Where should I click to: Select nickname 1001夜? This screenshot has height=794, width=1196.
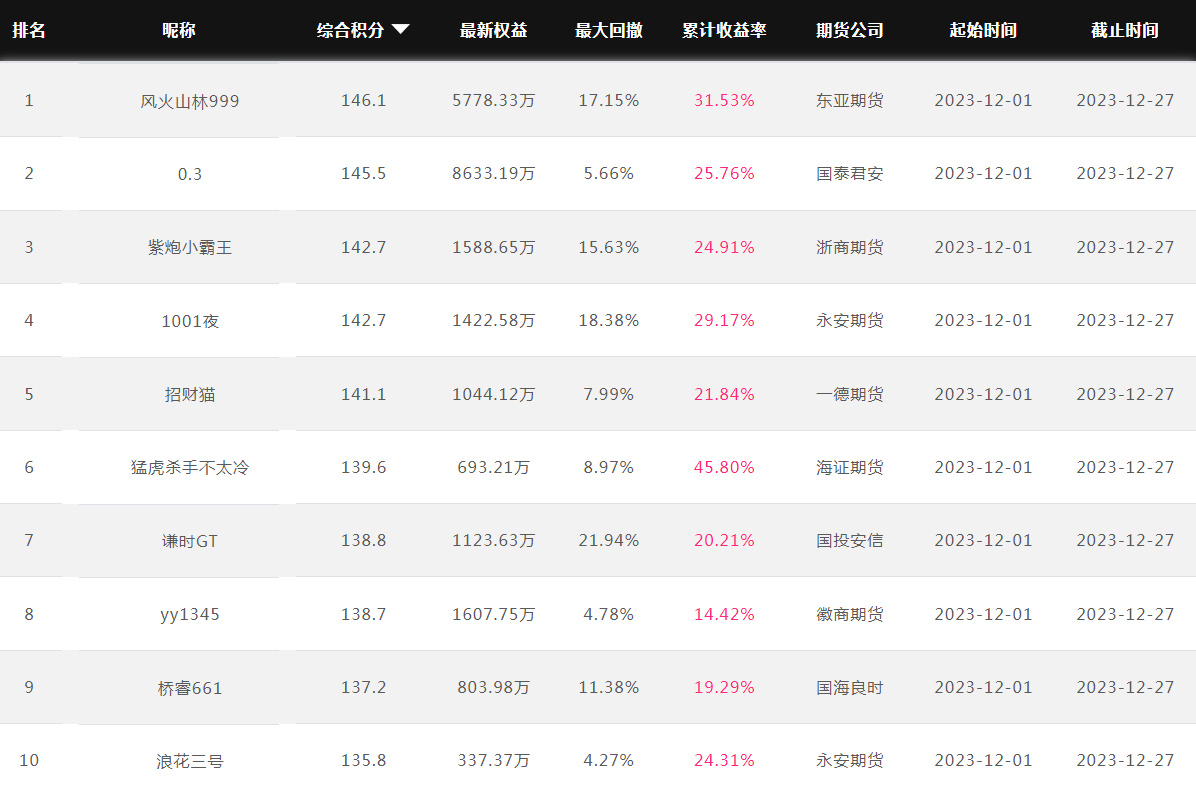pyautogui.click(x=190, y=321)
